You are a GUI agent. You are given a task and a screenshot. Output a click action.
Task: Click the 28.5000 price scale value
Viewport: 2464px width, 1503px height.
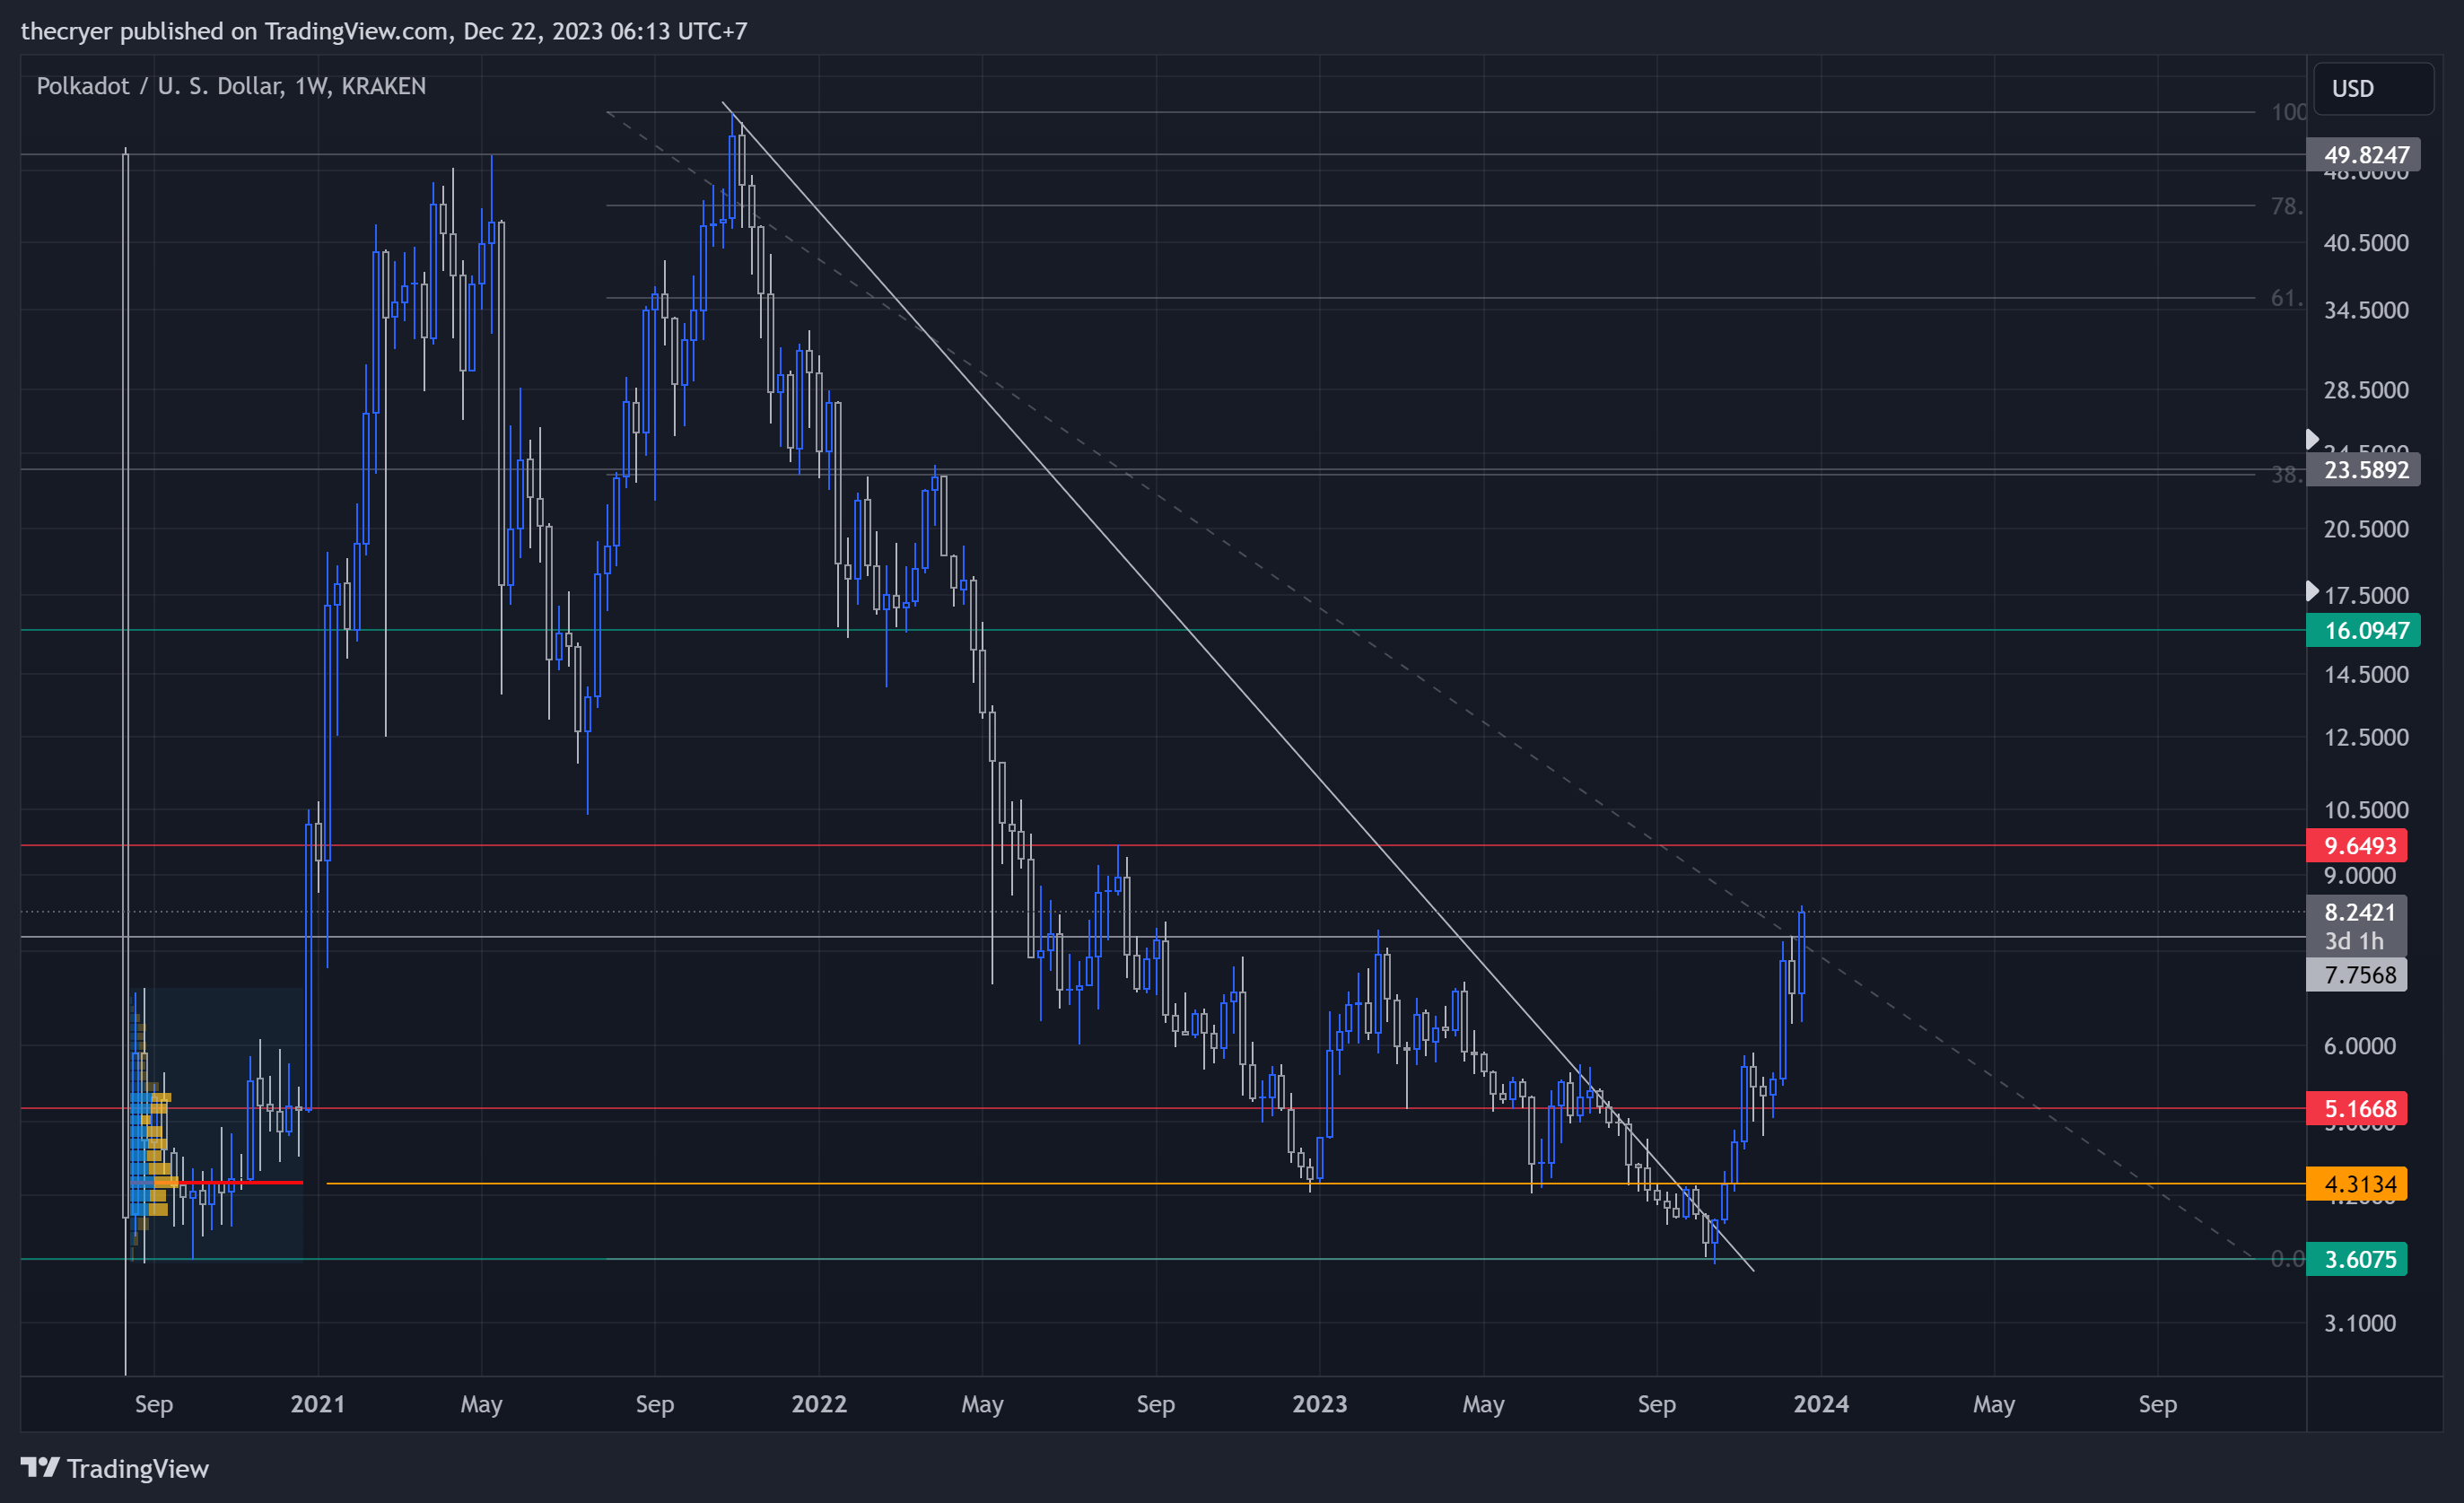coord(2366,390)
